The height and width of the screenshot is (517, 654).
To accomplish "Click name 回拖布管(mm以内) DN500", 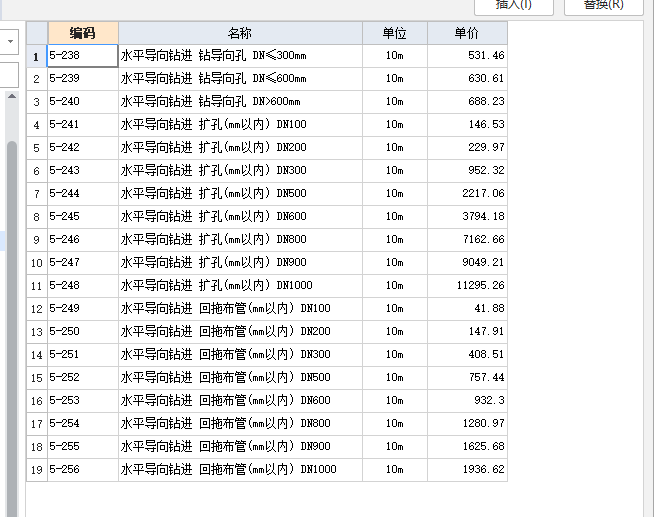I will click(x=241, y=378).
